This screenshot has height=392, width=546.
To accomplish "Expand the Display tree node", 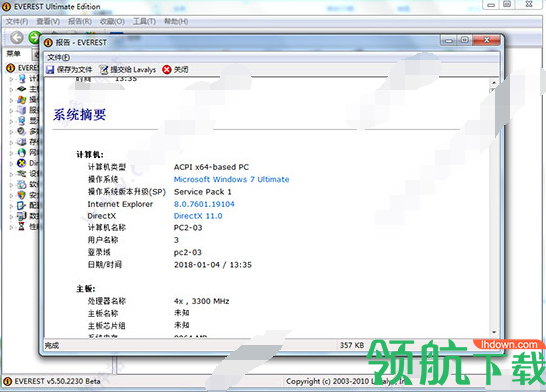I will click(11, 121).
